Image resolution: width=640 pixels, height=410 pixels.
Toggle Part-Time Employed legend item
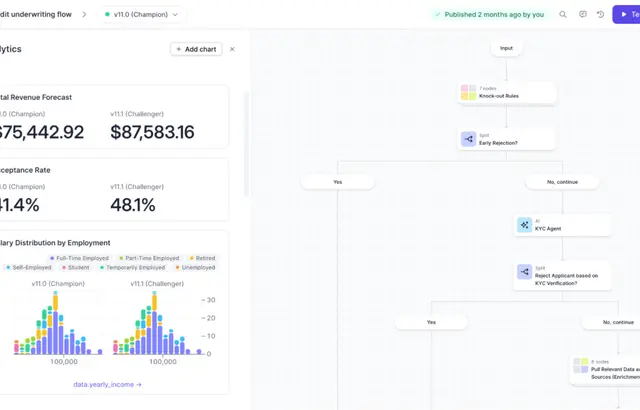pyautogui.click(x=149, y=258)
